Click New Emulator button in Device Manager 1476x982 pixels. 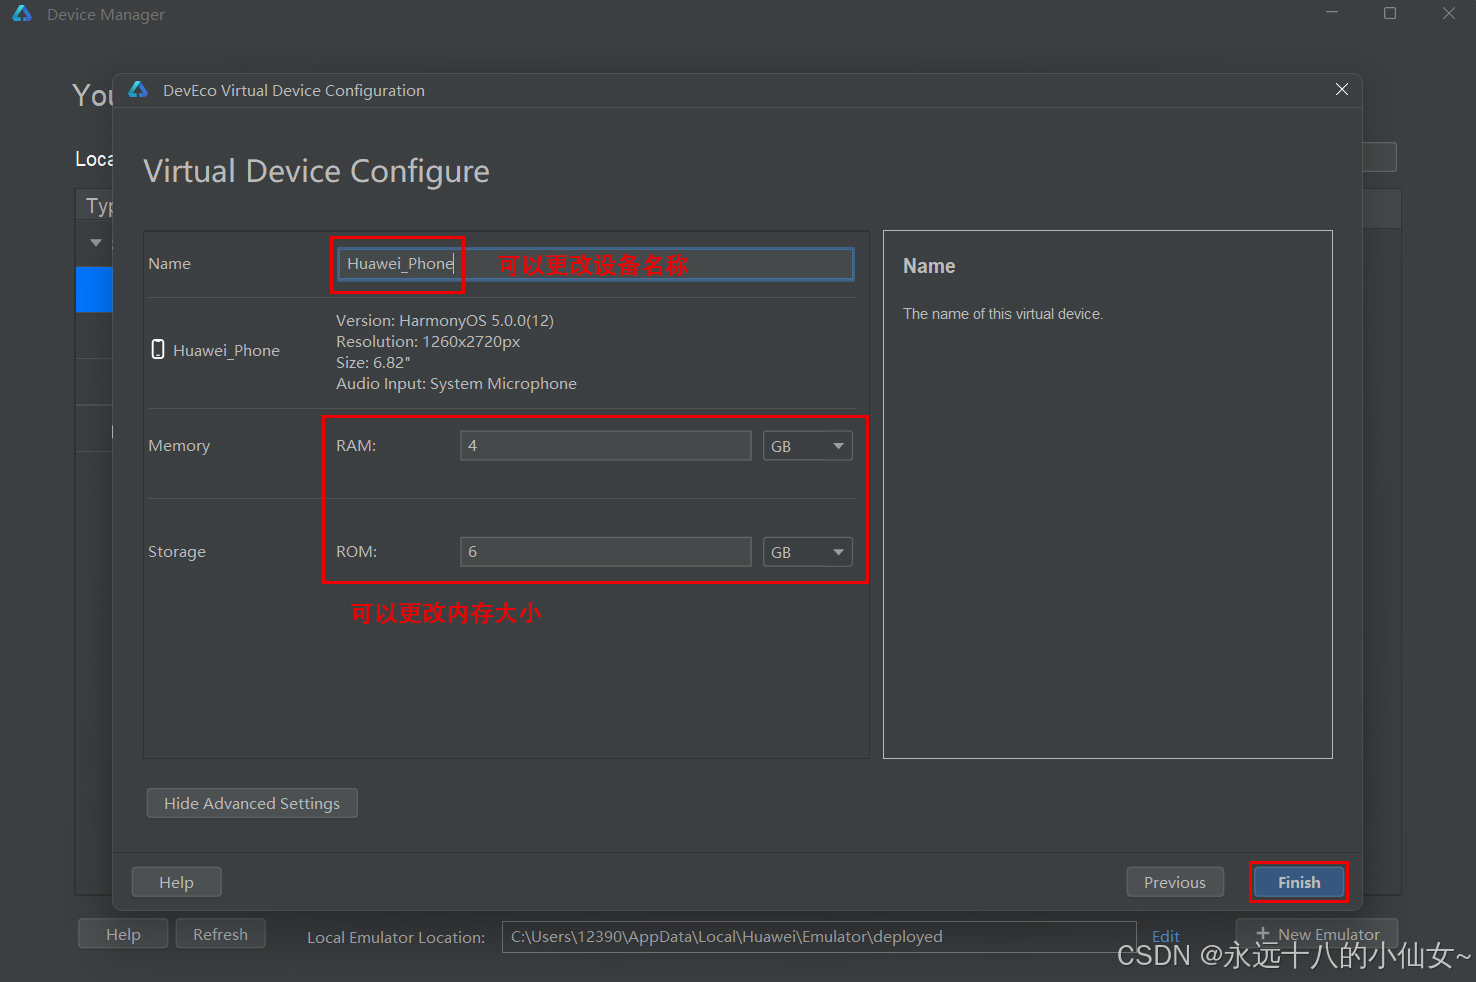pyautogui.click(x=1317, y=934)
